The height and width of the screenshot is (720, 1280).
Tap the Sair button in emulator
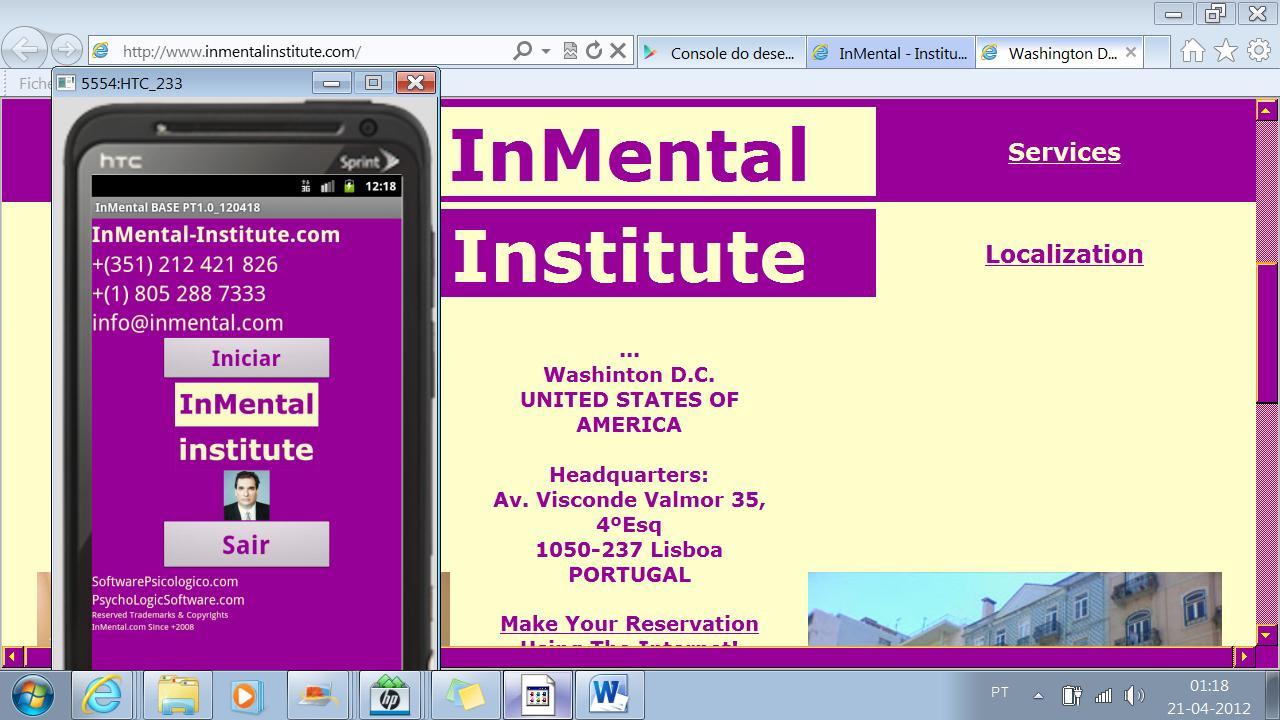tap(246, 544)
